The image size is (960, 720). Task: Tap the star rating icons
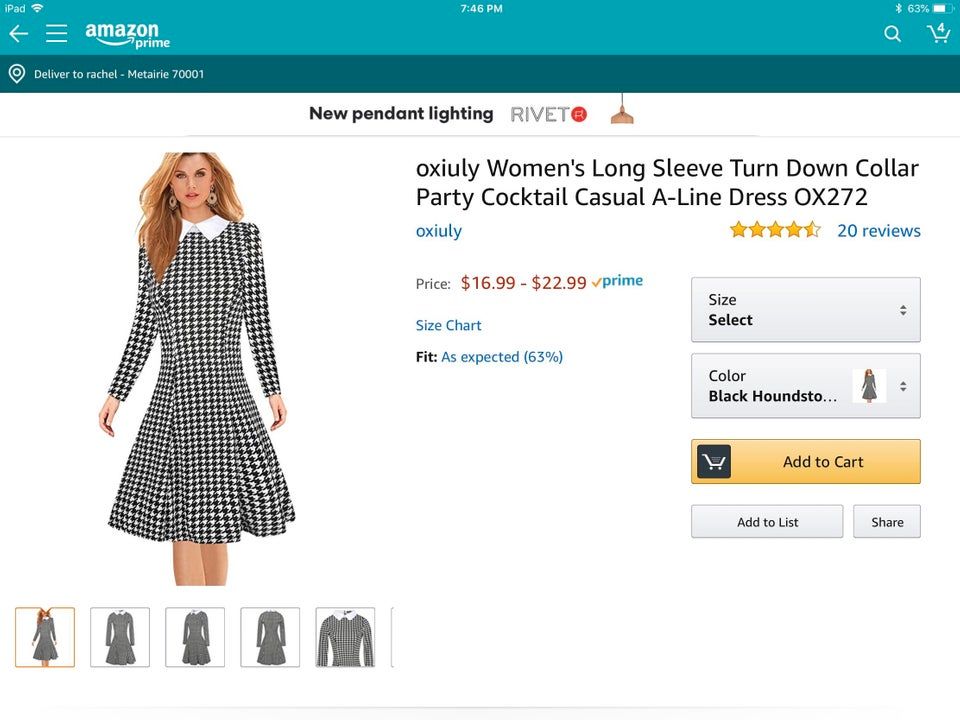tap(775, 231)
